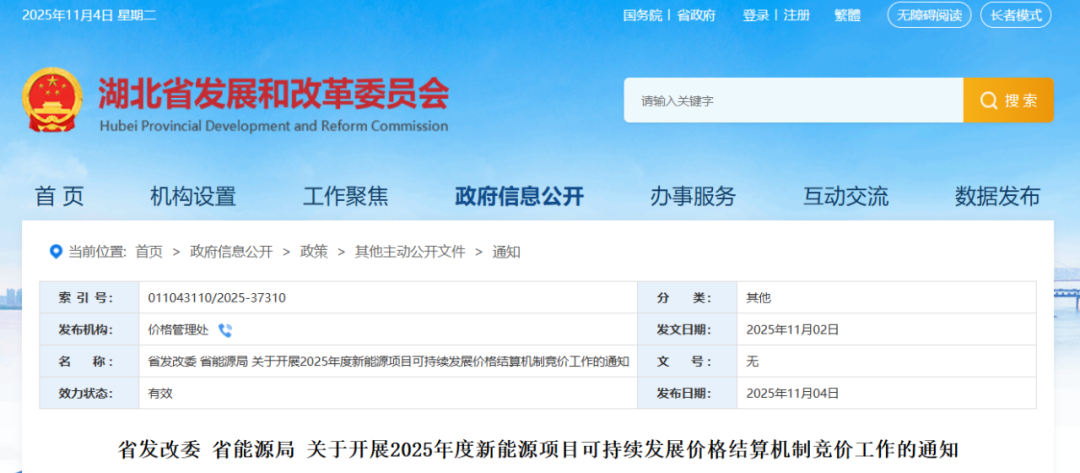The height and width of the screenshot is (473, 1080).
Task: Click the Hubei Provincial Development and Reform Commission subtitle
Action: pos(273,126)
